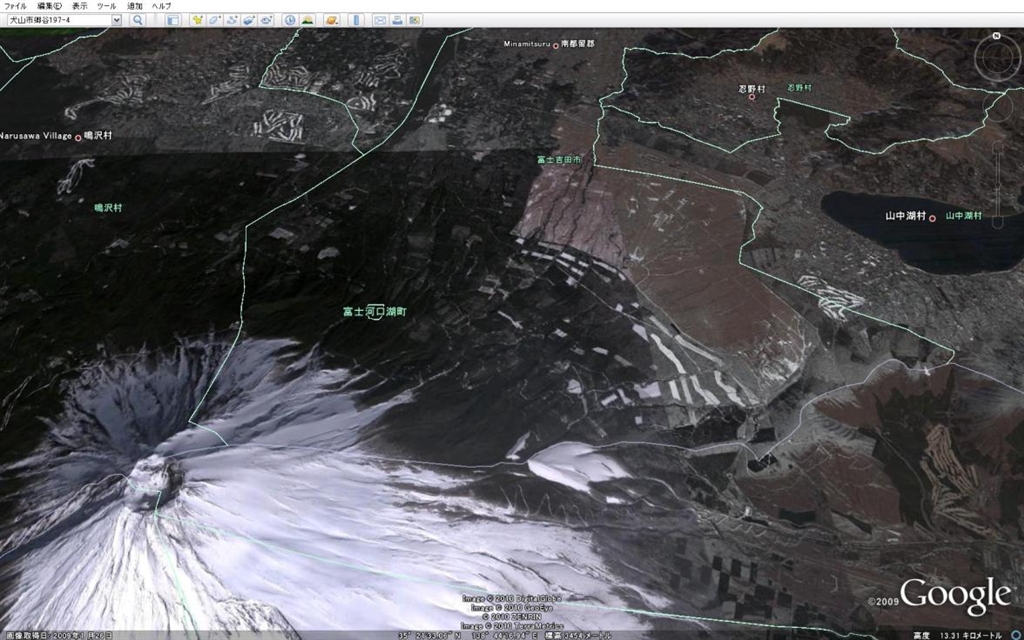This screenshot has width=1024, height=640.
Task: Click the magnifier search button
Action: [138, 20]
